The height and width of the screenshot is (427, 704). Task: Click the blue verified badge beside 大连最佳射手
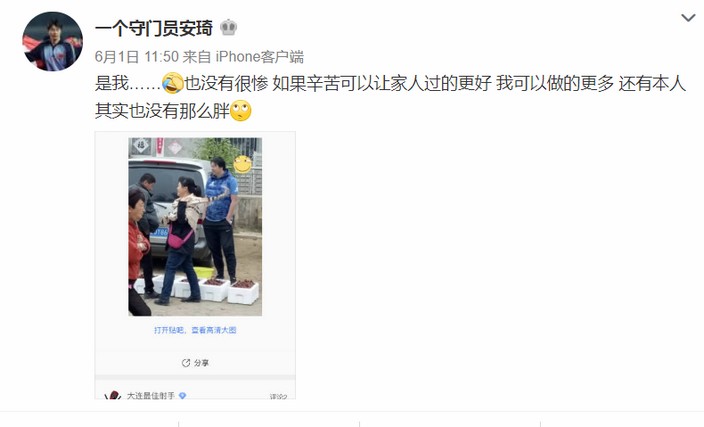tap(182, 396)
